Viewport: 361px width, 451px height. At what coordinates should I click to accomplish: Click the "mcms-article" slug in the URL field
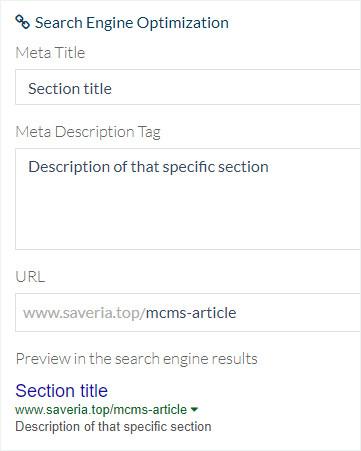[191, 313]
